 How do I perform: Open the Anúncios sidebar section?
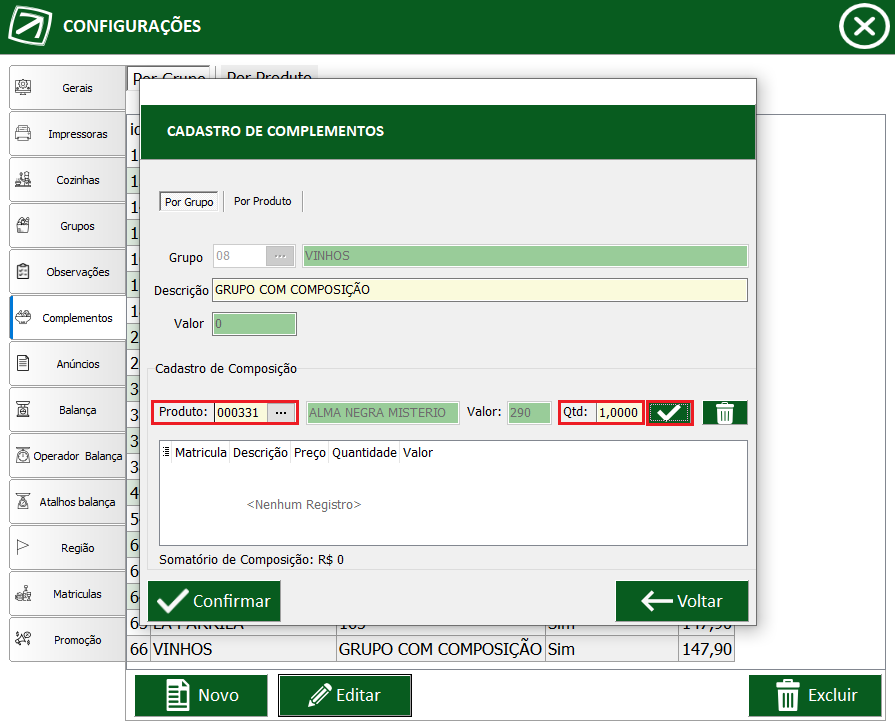68,364
